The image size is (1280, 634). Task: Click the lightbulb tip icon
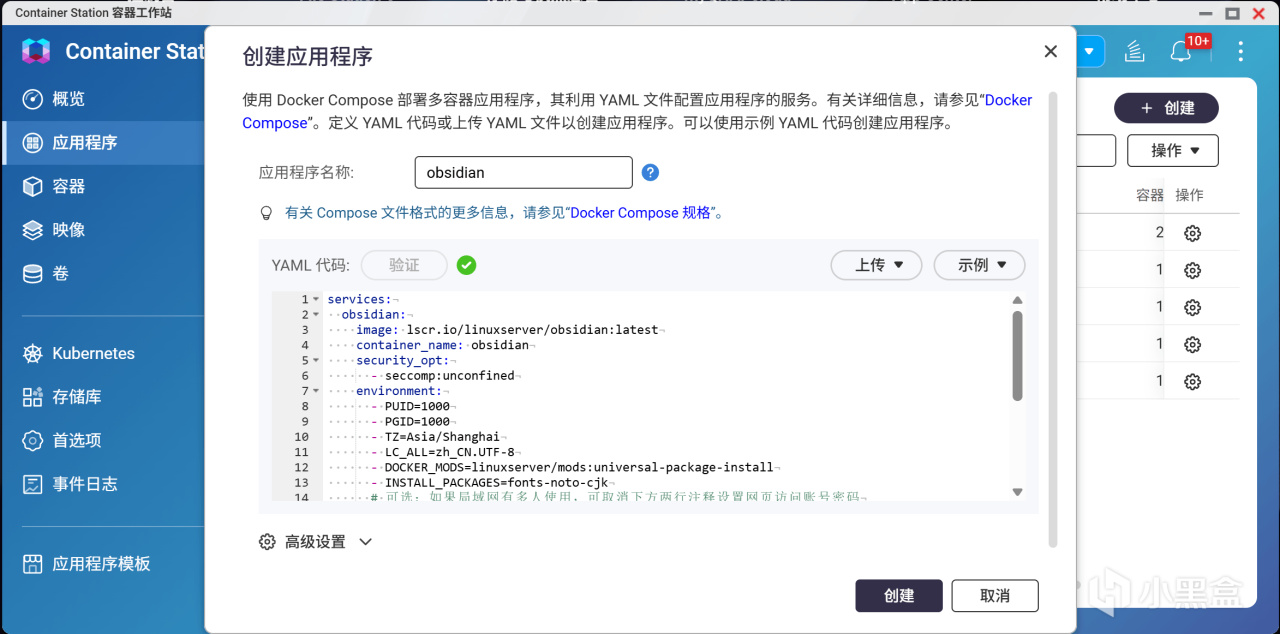[266, 213]
